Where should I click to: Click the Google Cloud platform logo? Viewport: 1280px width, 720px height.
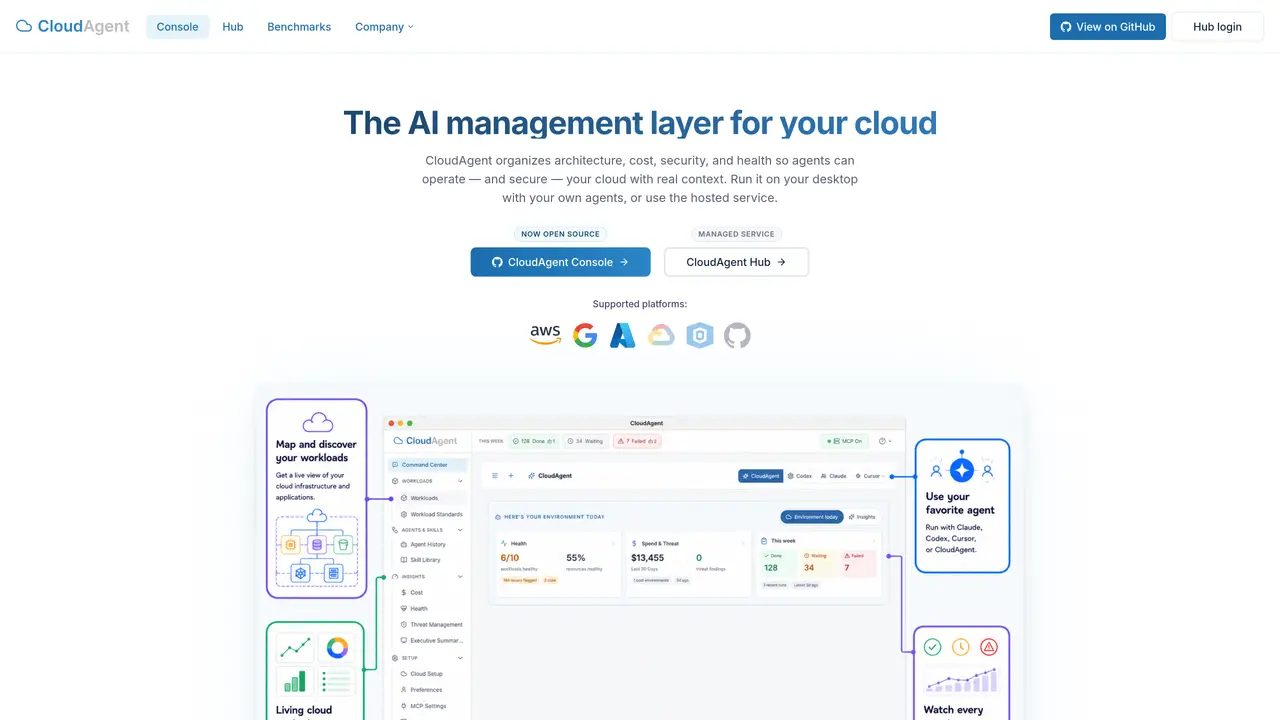coord(661,335)
